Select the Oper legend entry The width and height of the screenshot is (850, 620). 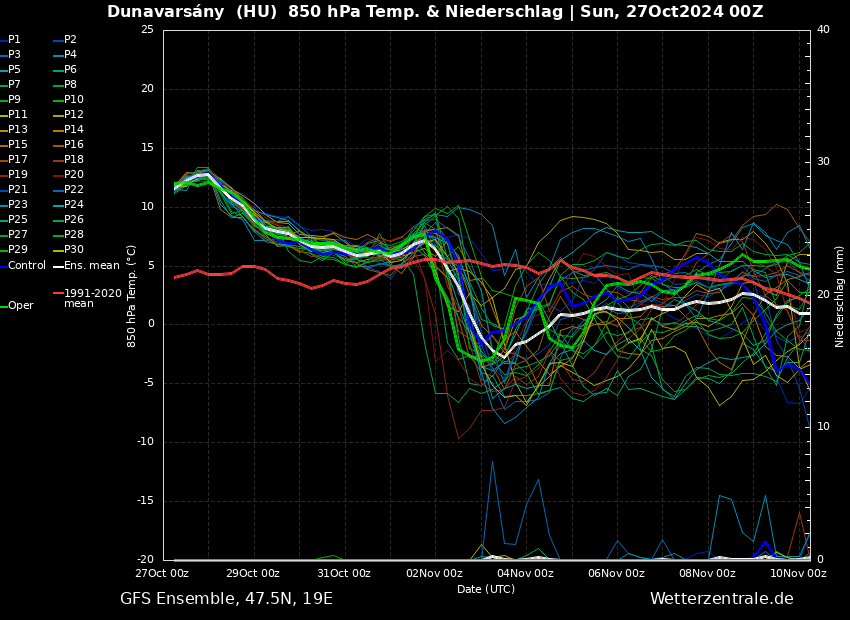pos(20,306)
